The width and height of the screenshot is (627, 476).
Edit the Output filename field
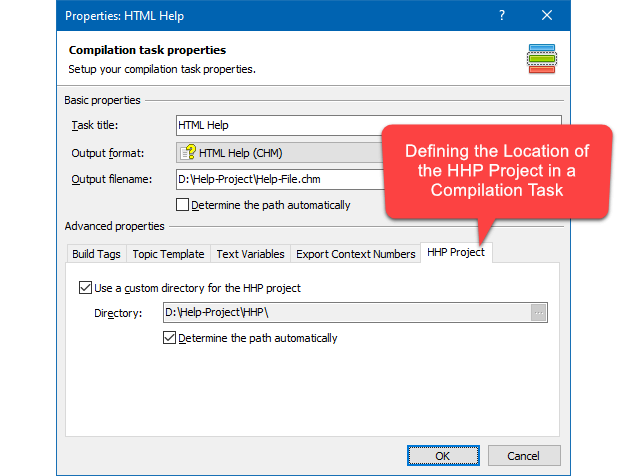(x=280, y=179)
